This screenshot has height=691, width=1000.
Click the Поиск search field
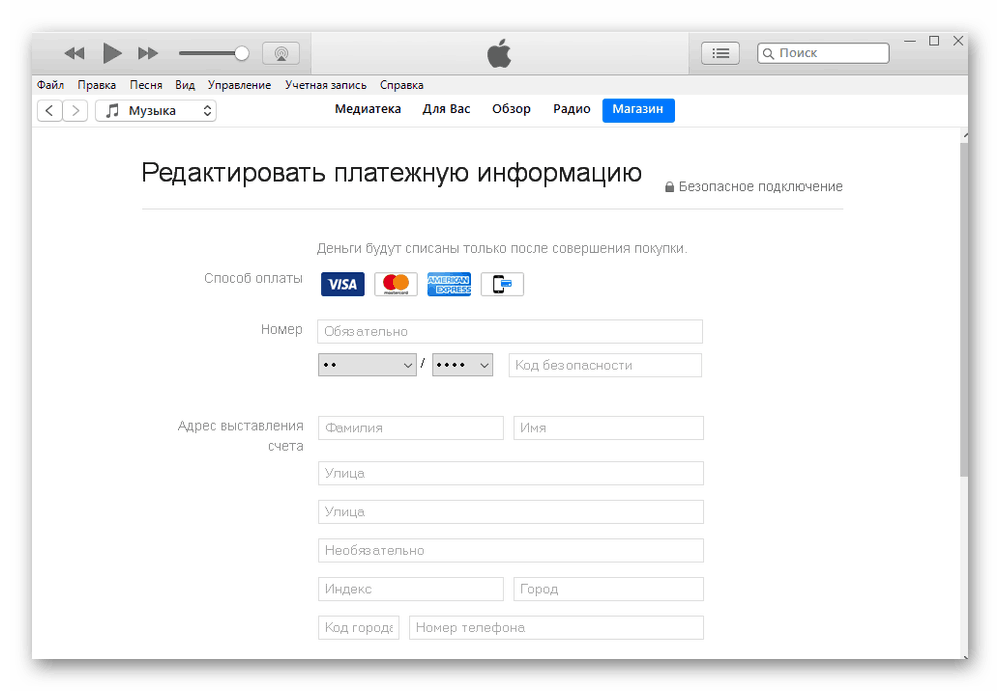click(823, 53)
